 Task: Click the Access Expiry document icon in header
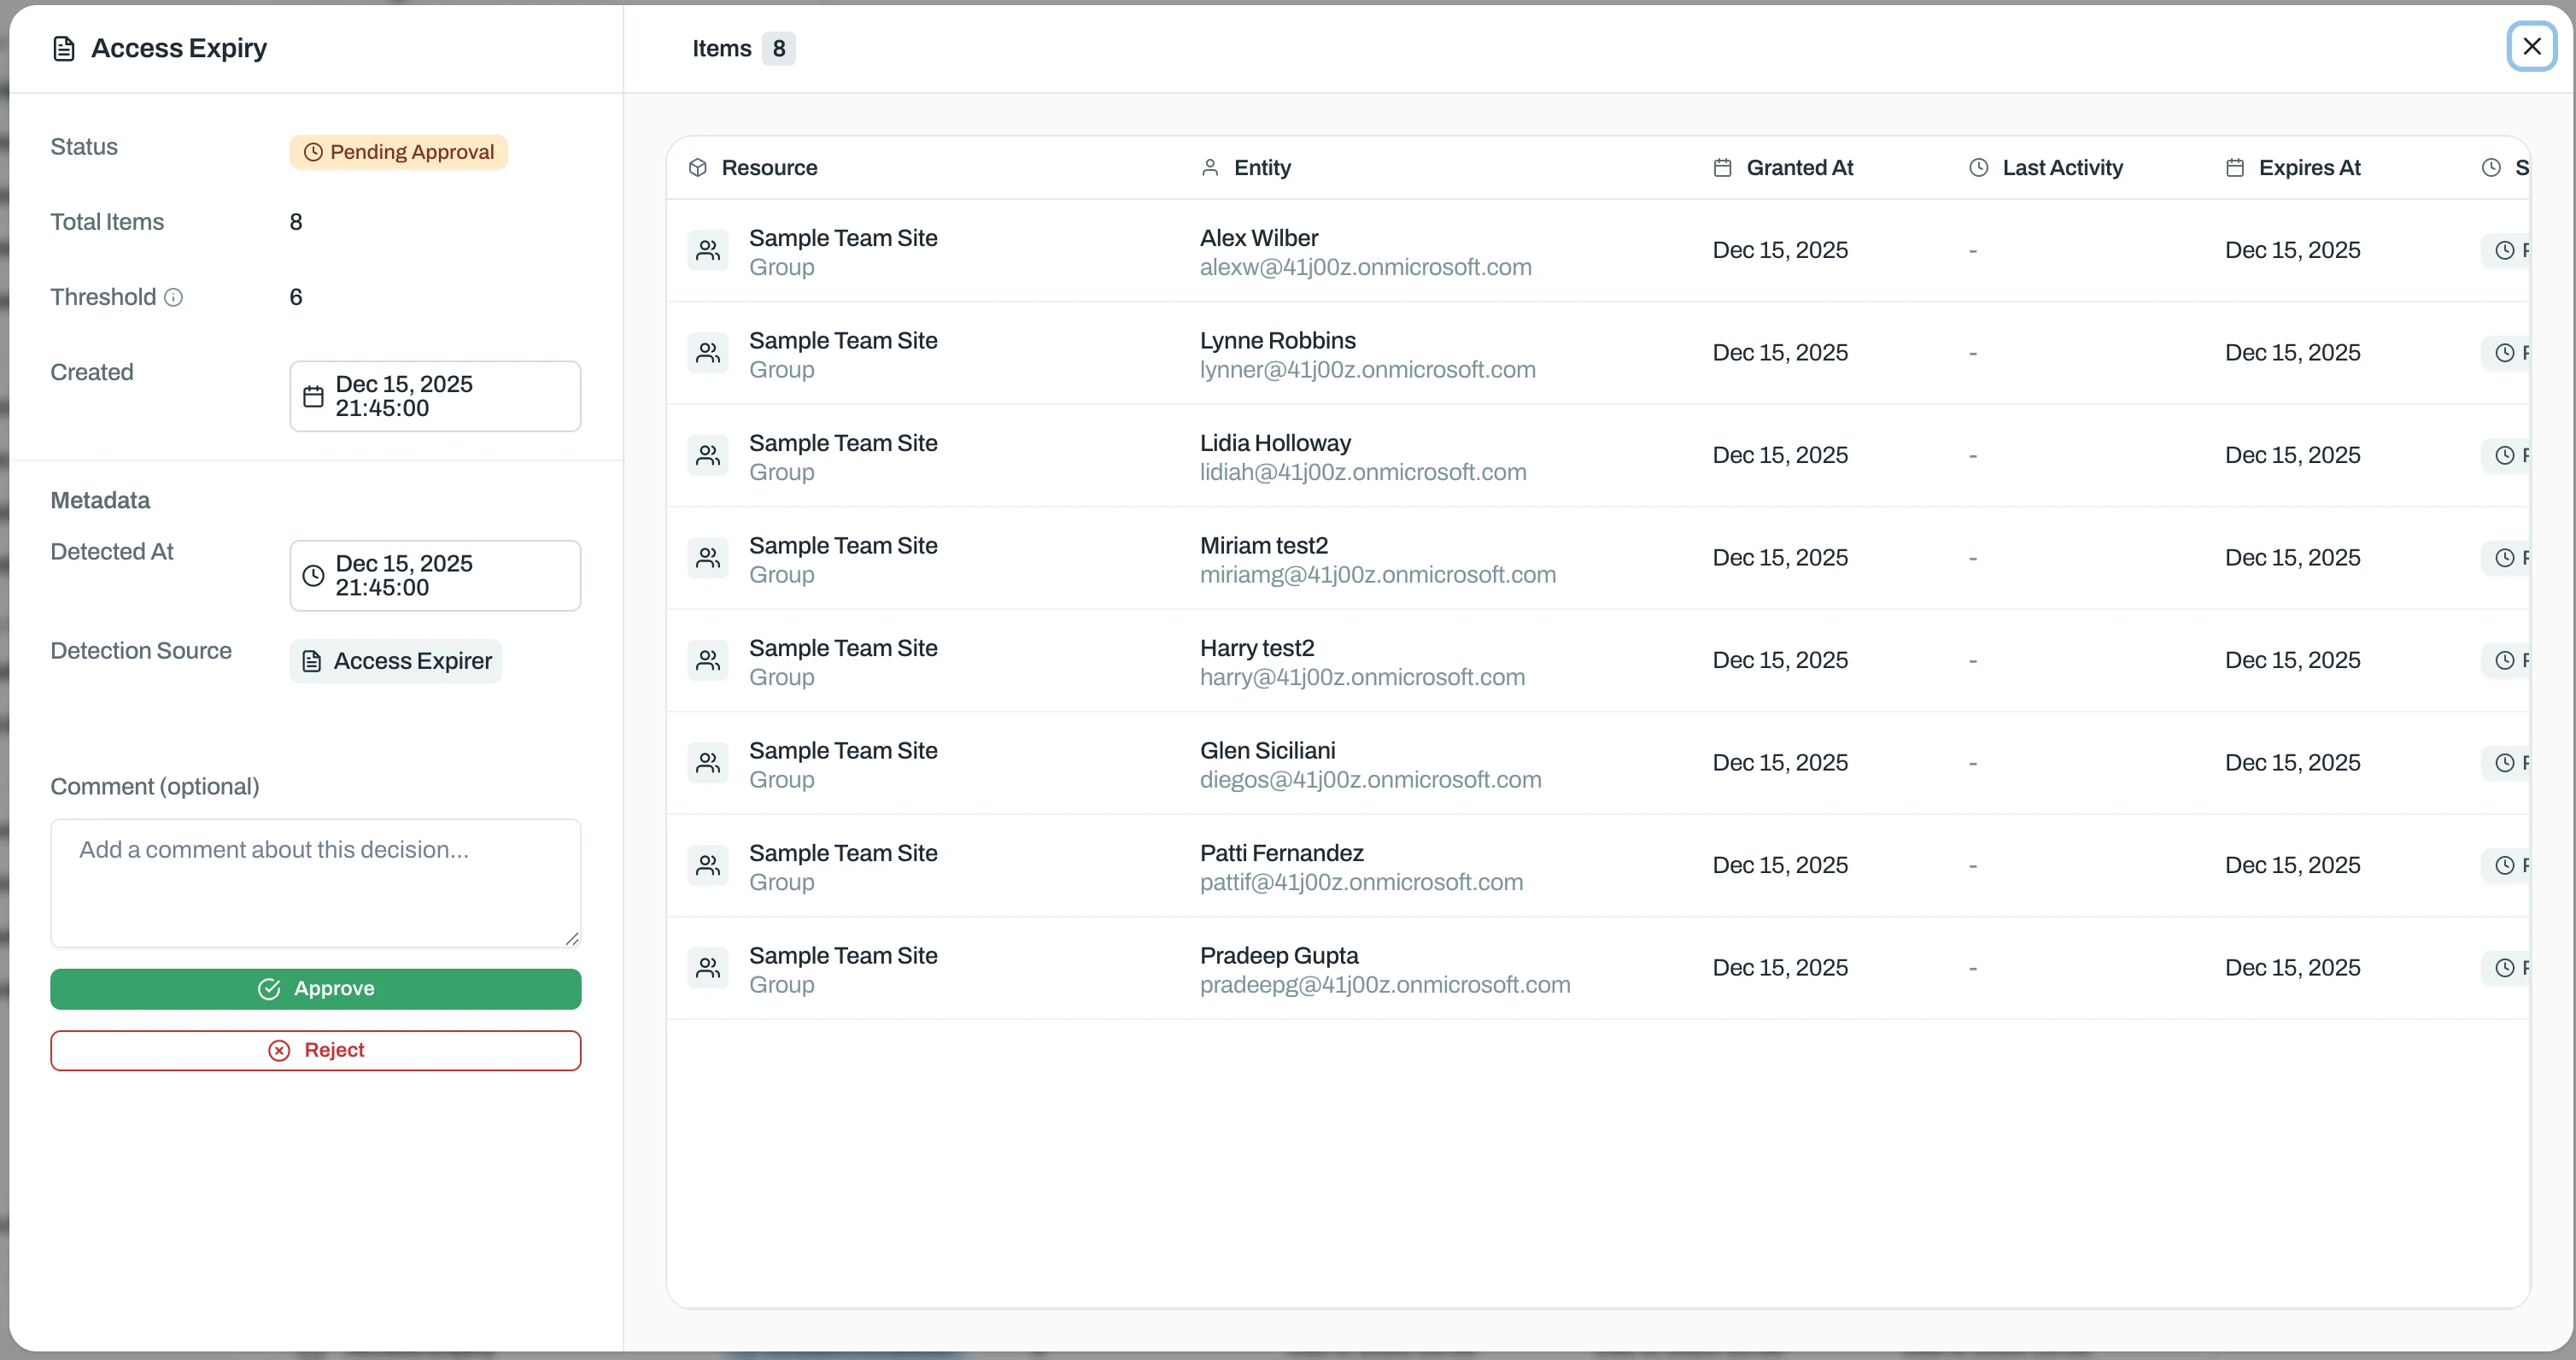click(64, 49)
